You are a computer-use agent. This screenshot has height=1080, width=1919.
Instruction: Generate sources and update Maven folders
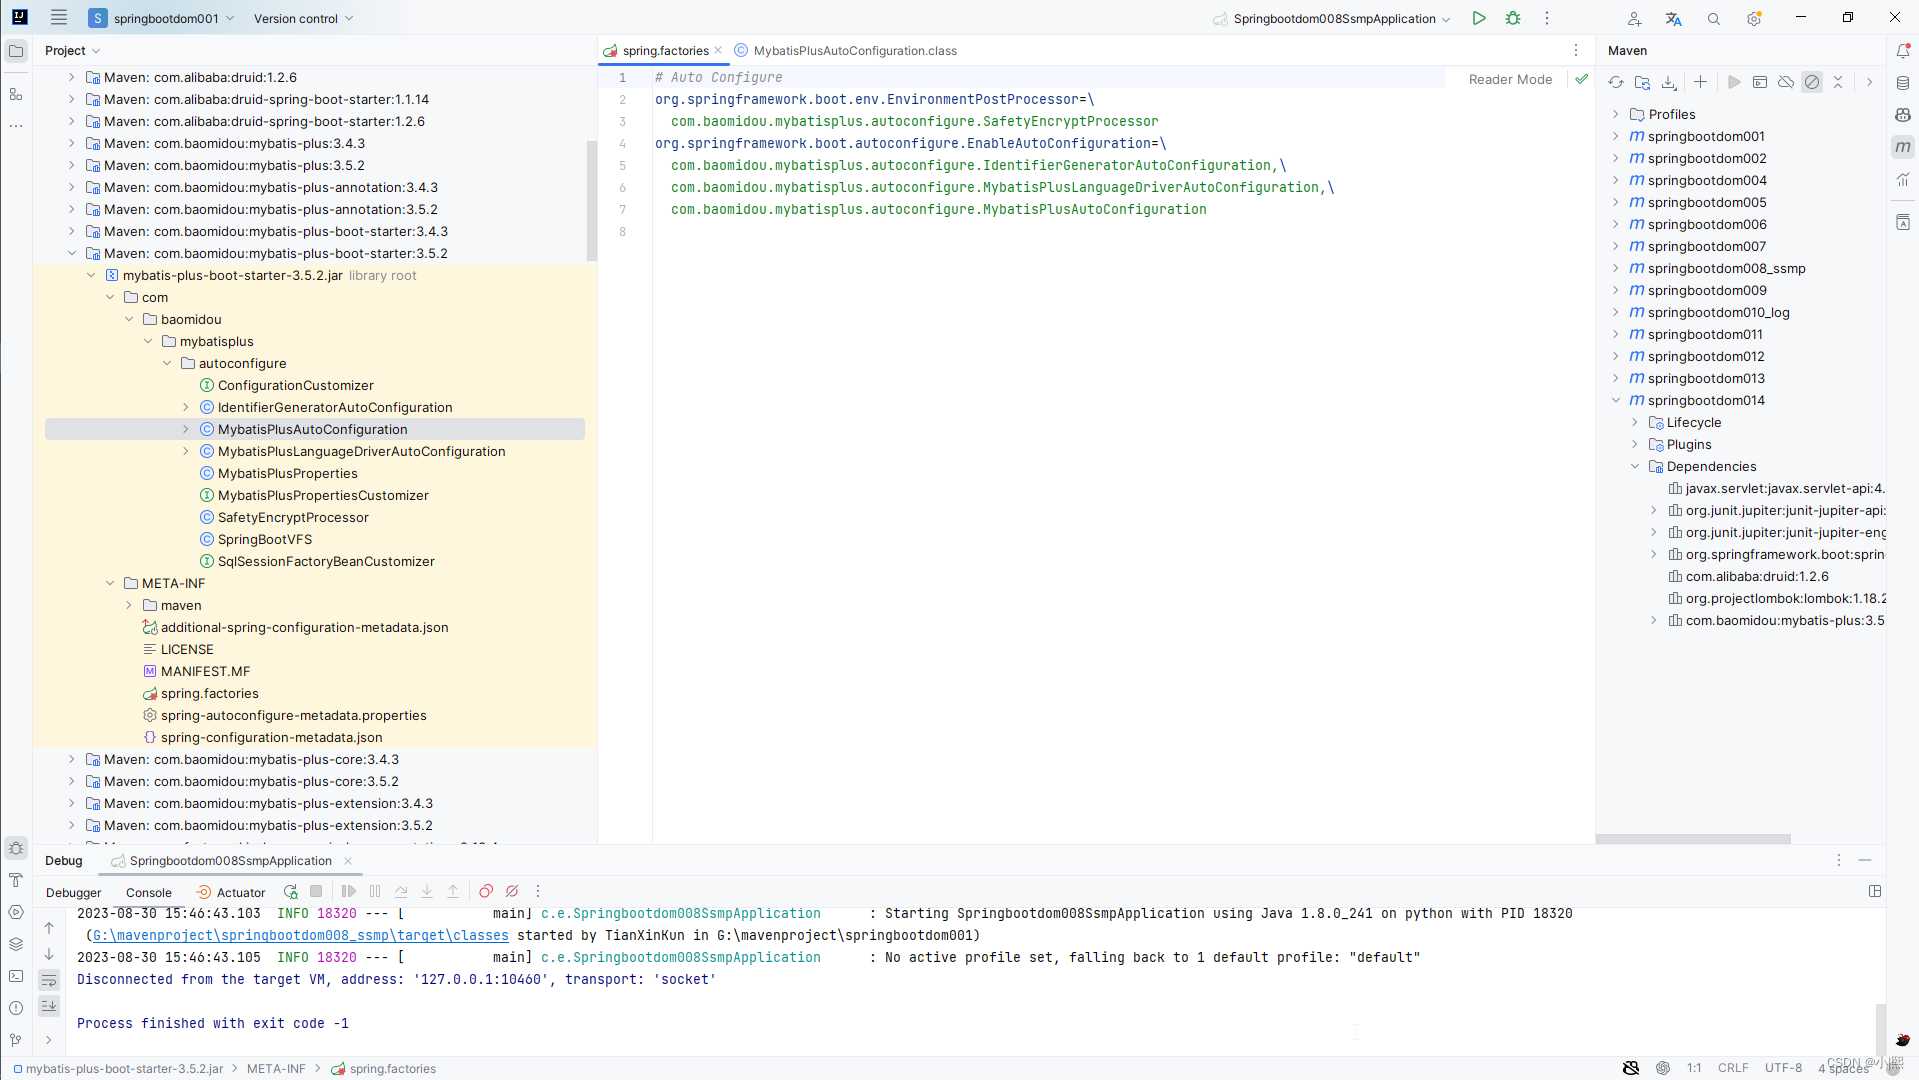coord(1642,82)
